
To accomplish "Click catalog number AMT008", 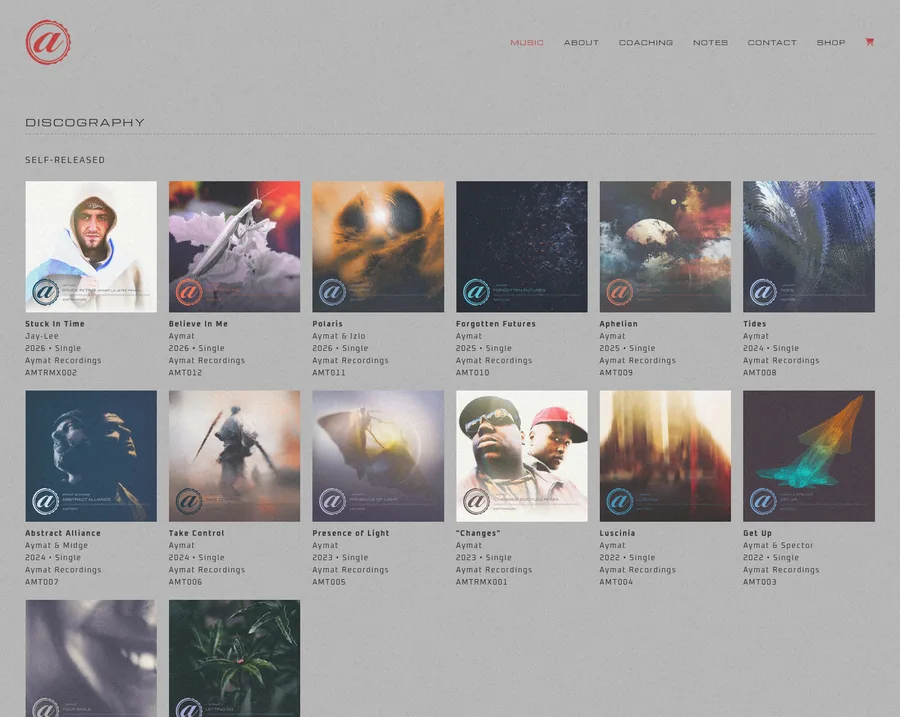I will pos(759,373).
